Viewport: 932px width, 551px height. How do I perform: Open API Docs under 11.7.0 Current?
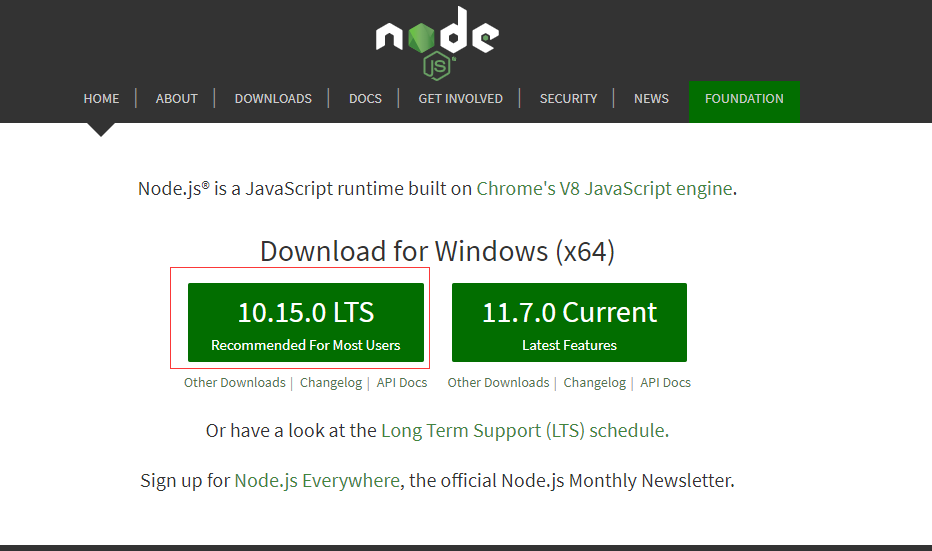pyautogui.click(x=666, y=383)
